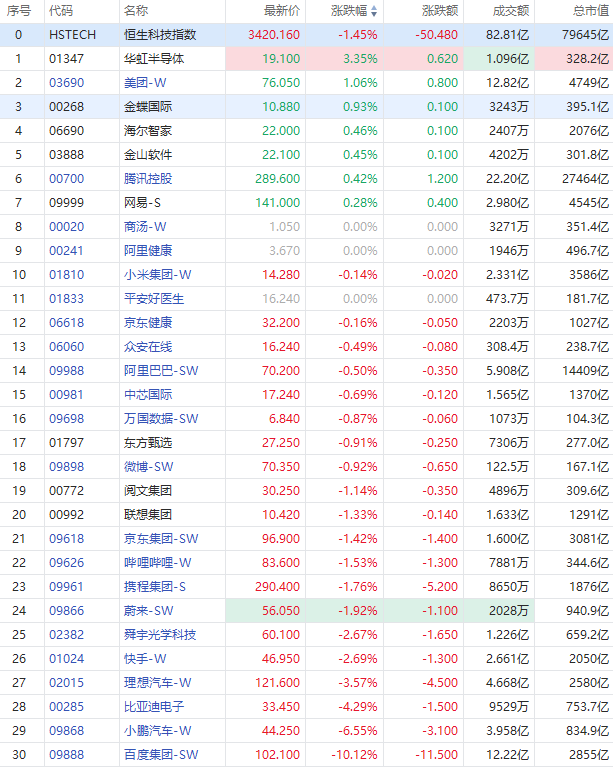The width and height of the screenshot is (613, 771).
Task: Open 哔哩哔哩-W stock link
Action: tap(157, 563)
